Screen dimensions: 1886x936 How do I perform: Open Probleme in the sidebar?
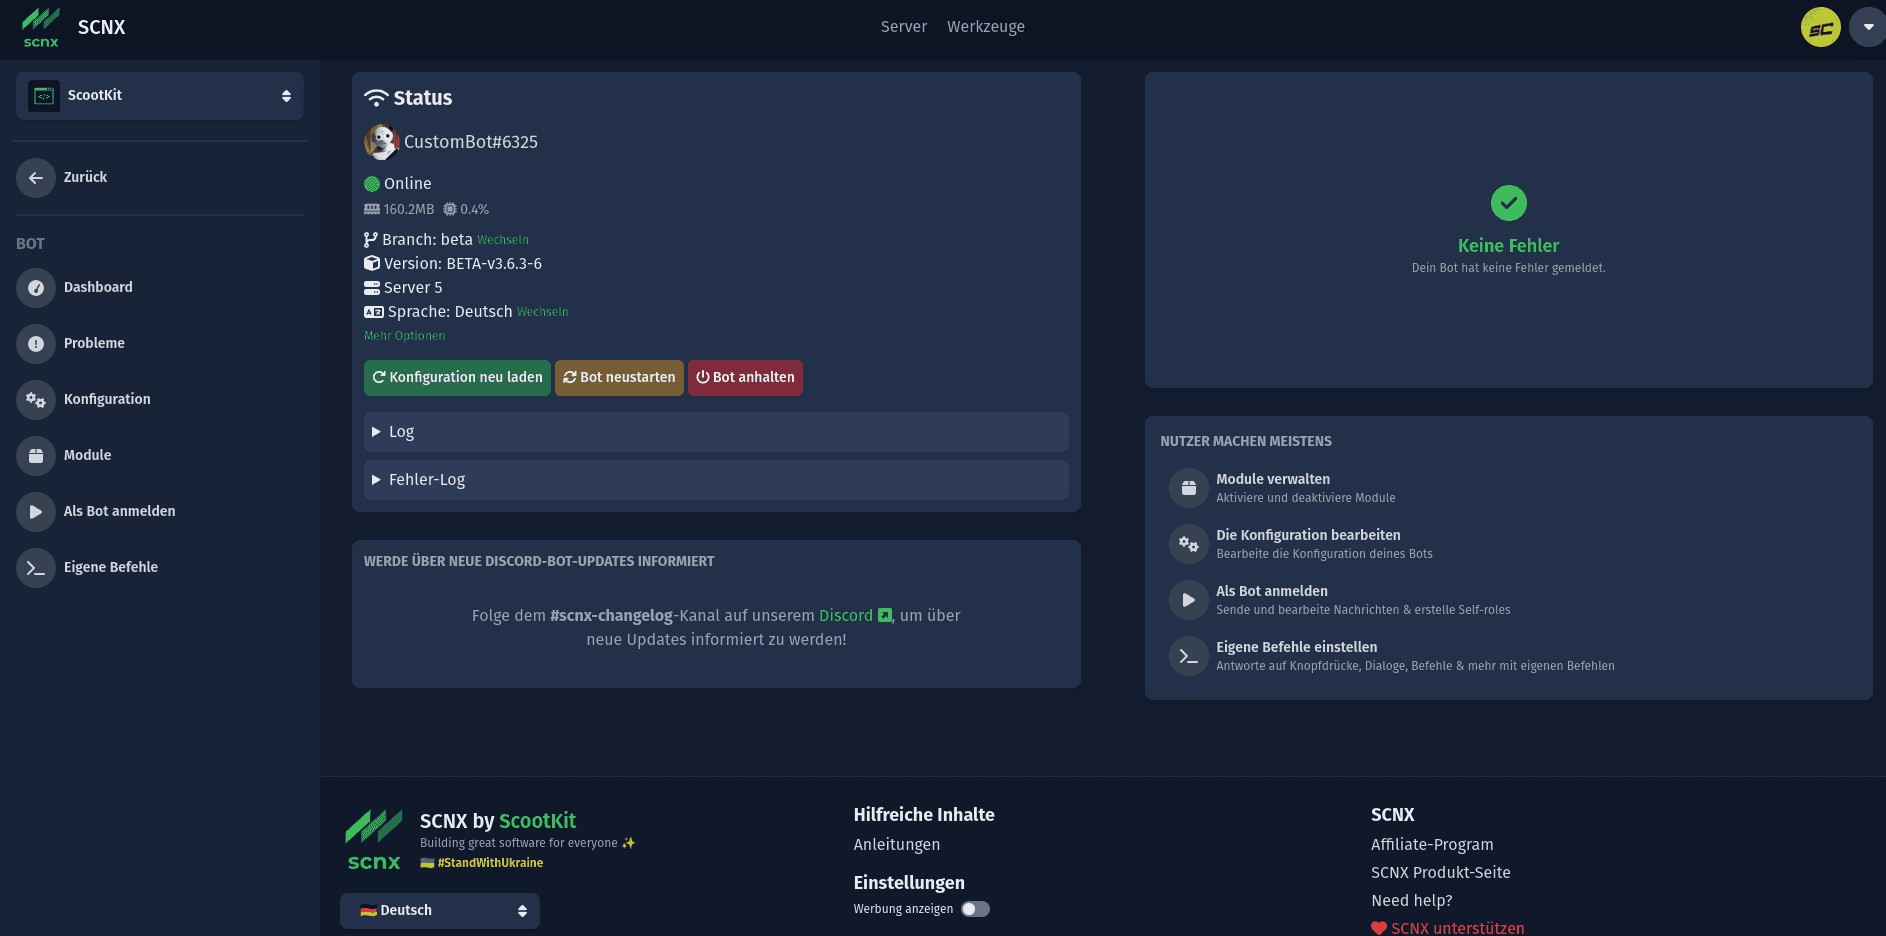(x=94, y=343)
